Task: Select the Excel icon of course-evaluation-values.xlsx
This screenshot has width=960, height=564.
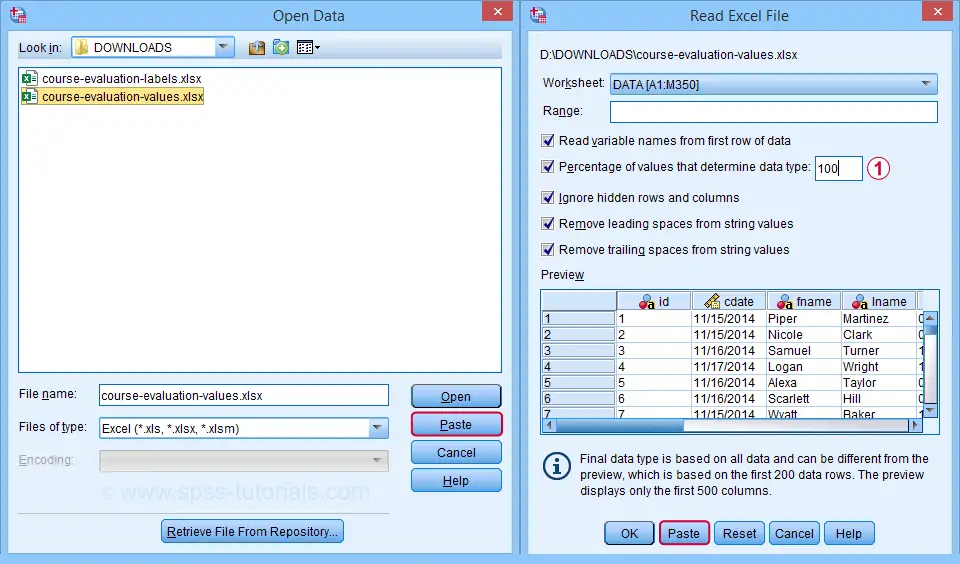Action: 29,97
